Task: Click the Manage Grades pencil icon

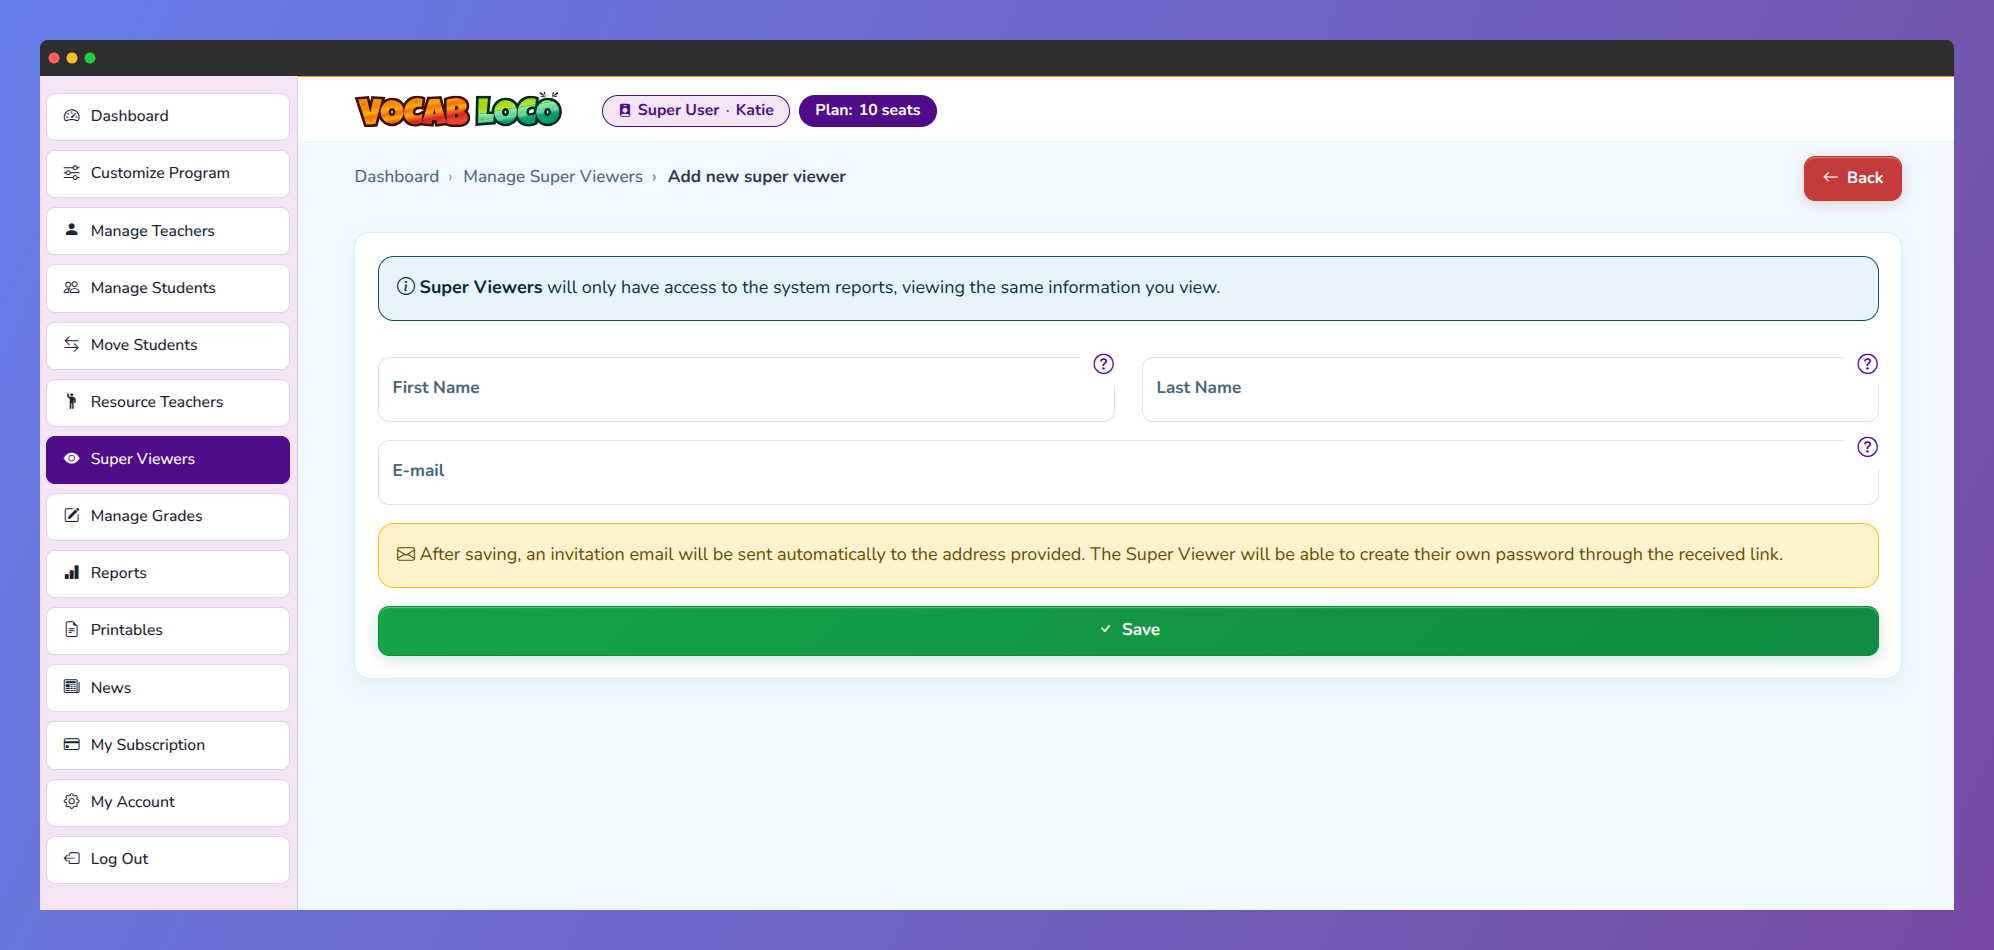Action: (72, 516)
